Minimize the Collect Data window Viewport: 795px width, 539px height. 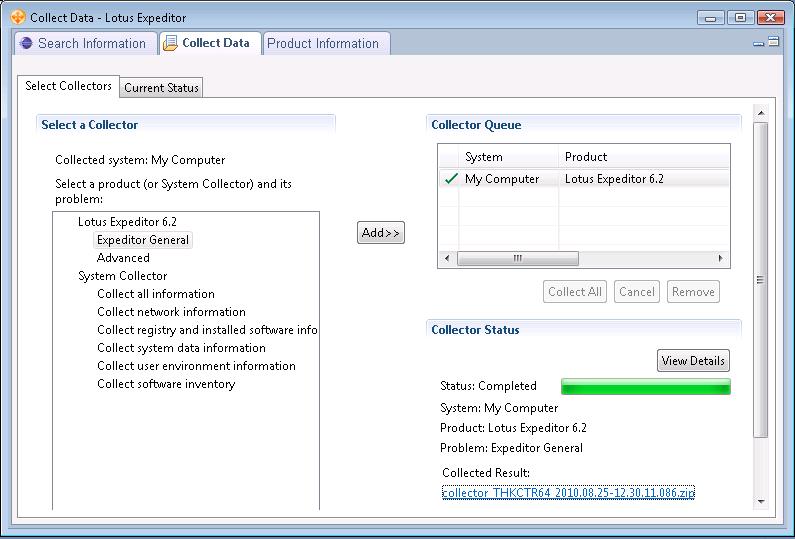[x=710, y=18]
